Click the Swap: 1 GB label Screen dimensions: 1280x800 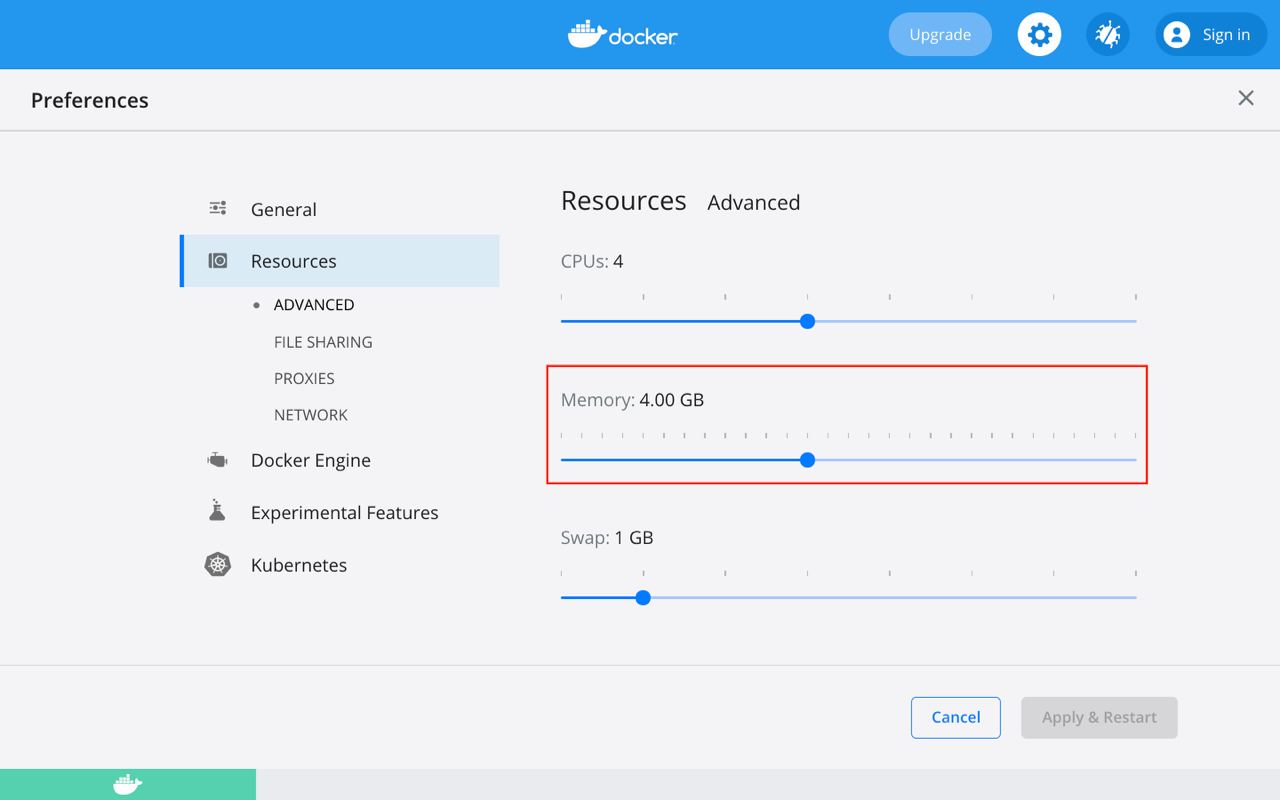click(607, 538)
